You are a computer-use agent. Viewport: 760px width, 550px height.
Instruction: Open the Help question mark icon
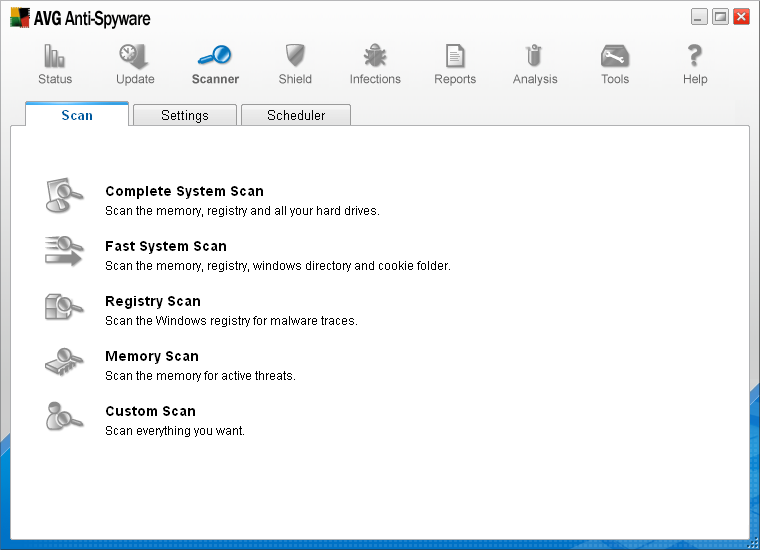click(x=695, y=55)
